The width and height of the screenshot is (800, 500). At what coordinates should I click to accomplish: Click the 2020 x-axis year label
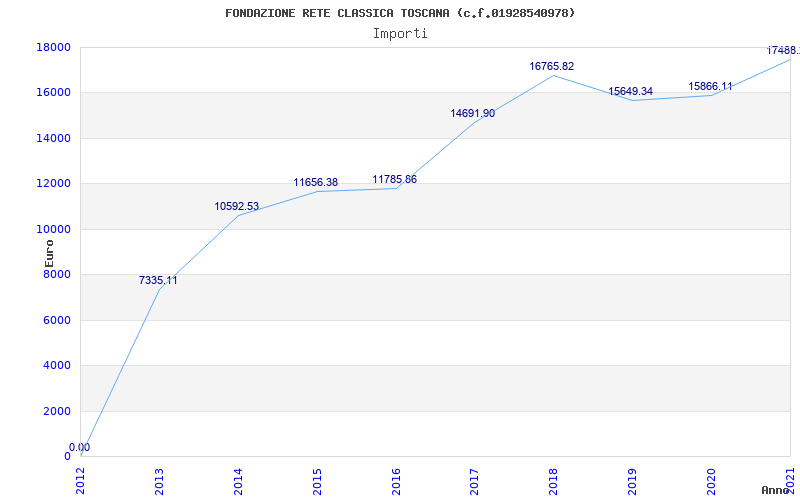(711, 481)
